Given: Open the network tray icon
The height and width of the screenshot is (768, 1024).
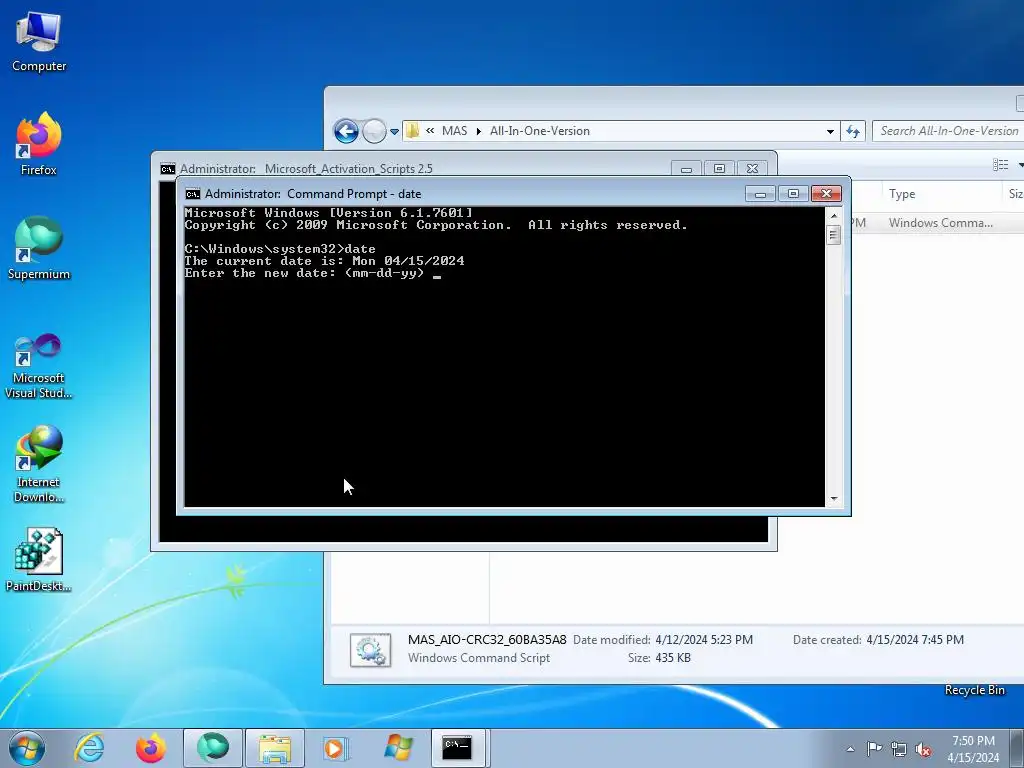Looking at the screenshot, I should 899,749.
